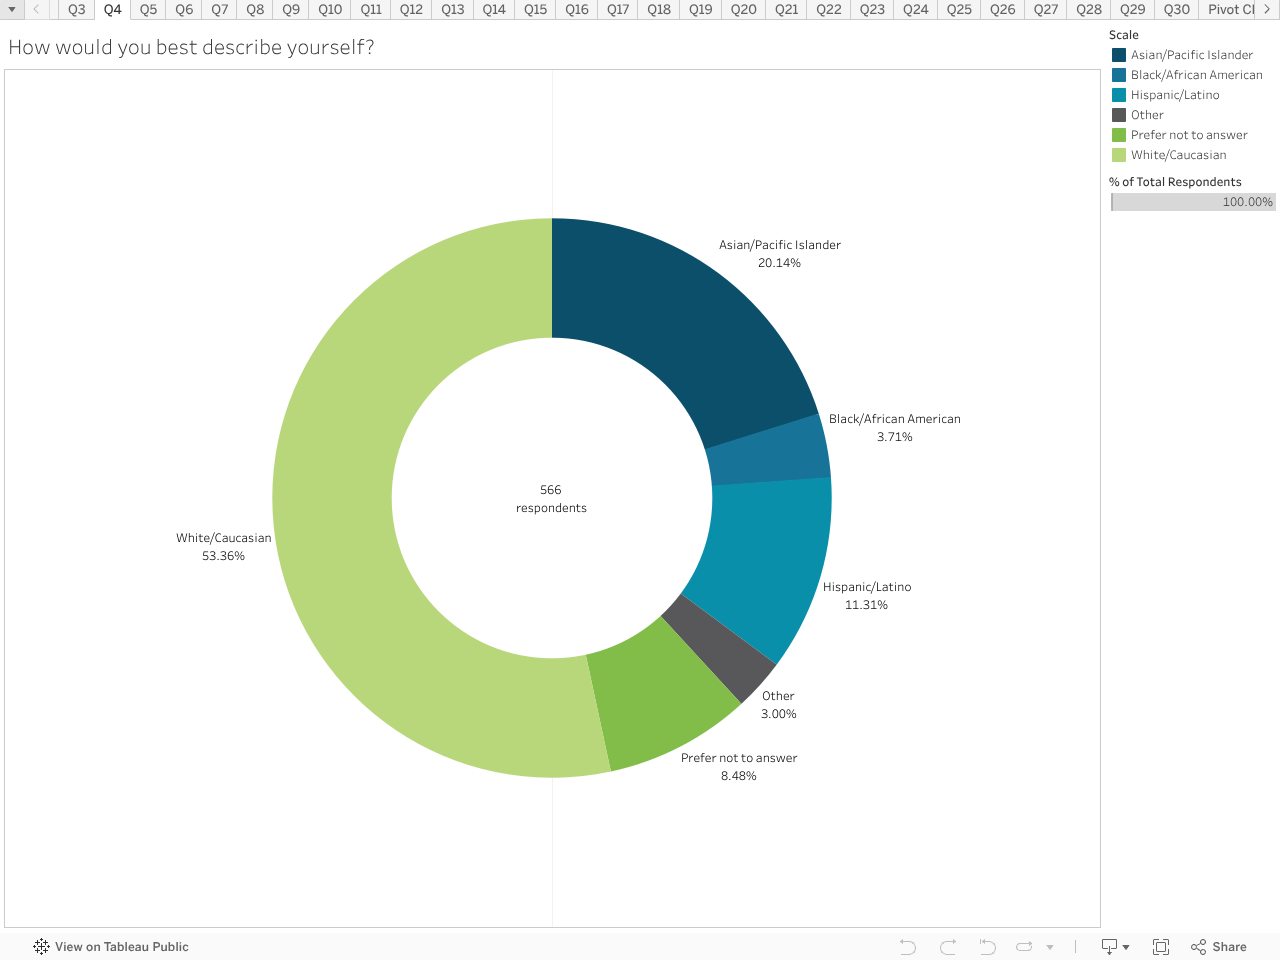Screen dimensions: 1280x960
Task: Click the Redo icon in the toolbar
Action: [x=948, y=947]
